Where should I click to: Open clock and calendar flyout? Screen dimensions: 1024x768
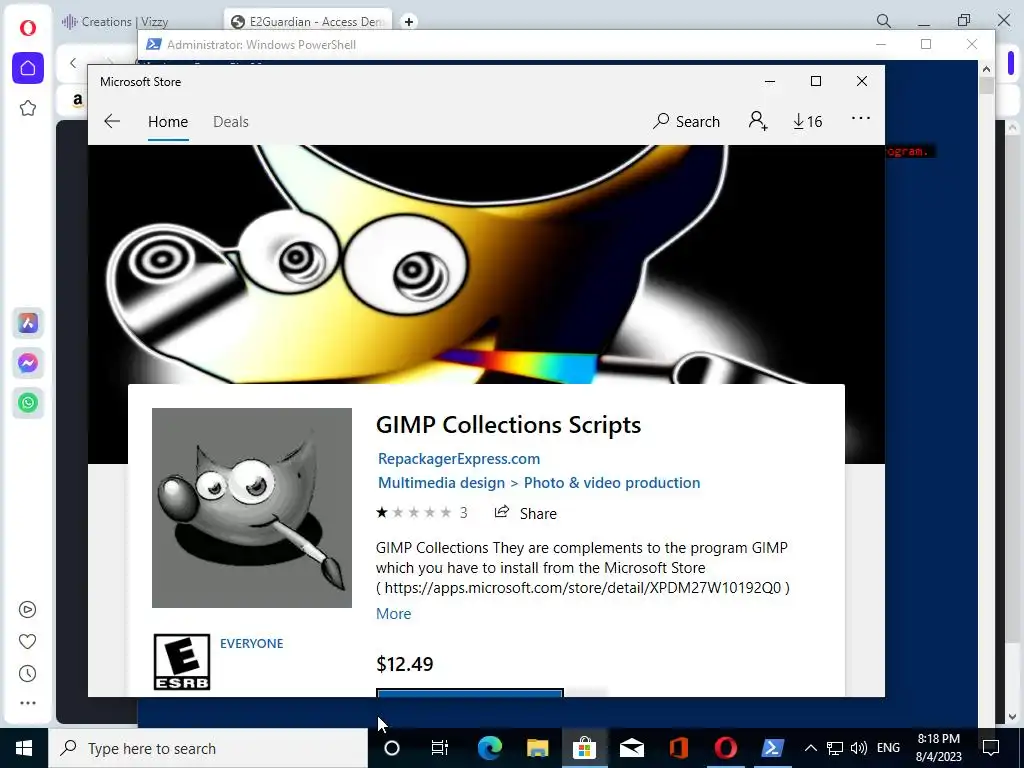(x=938, y=748)
